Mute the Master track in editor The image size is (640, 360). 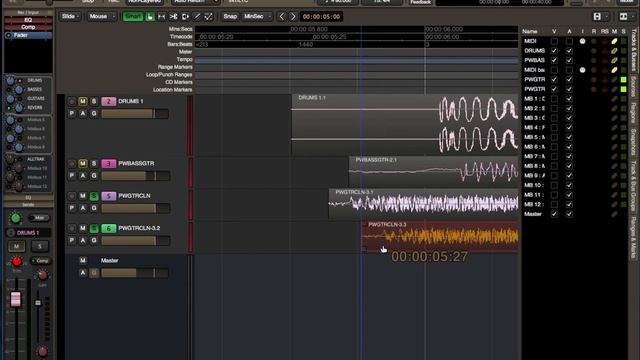click(83, 260)
